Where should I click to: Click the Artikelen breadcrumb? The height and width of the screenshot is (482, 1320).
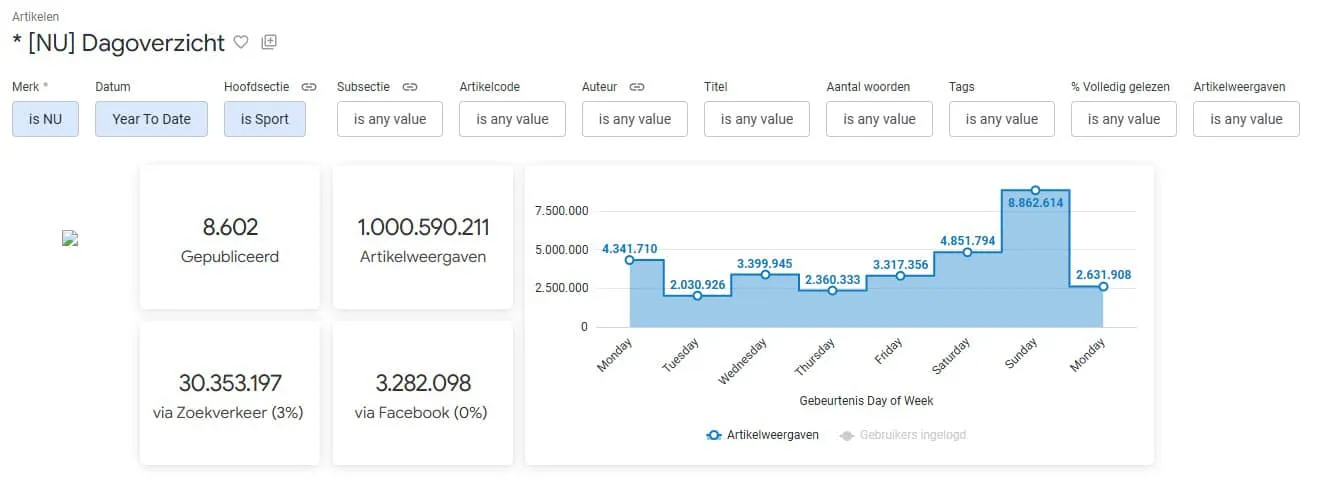pyautogui.click(x=35, y=17)
